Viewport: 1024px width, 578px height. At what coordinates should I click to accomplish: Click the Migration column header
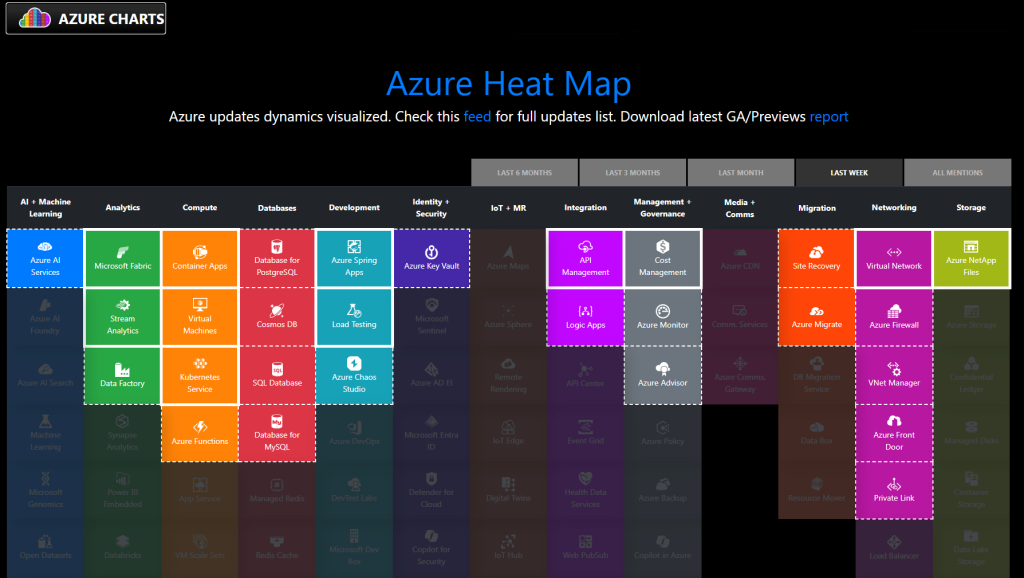(816, 208)
